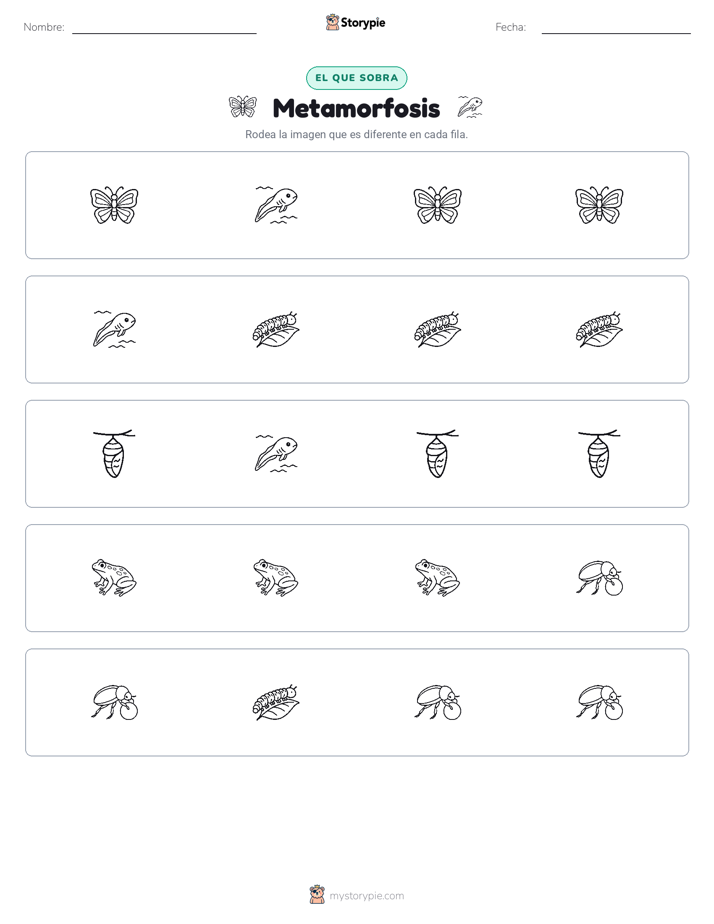Image resolution: width=714 pixels, height=924 pixels.
Task: Click the Nombre input line
Action: pyautogui.click(x=164, y=28)
